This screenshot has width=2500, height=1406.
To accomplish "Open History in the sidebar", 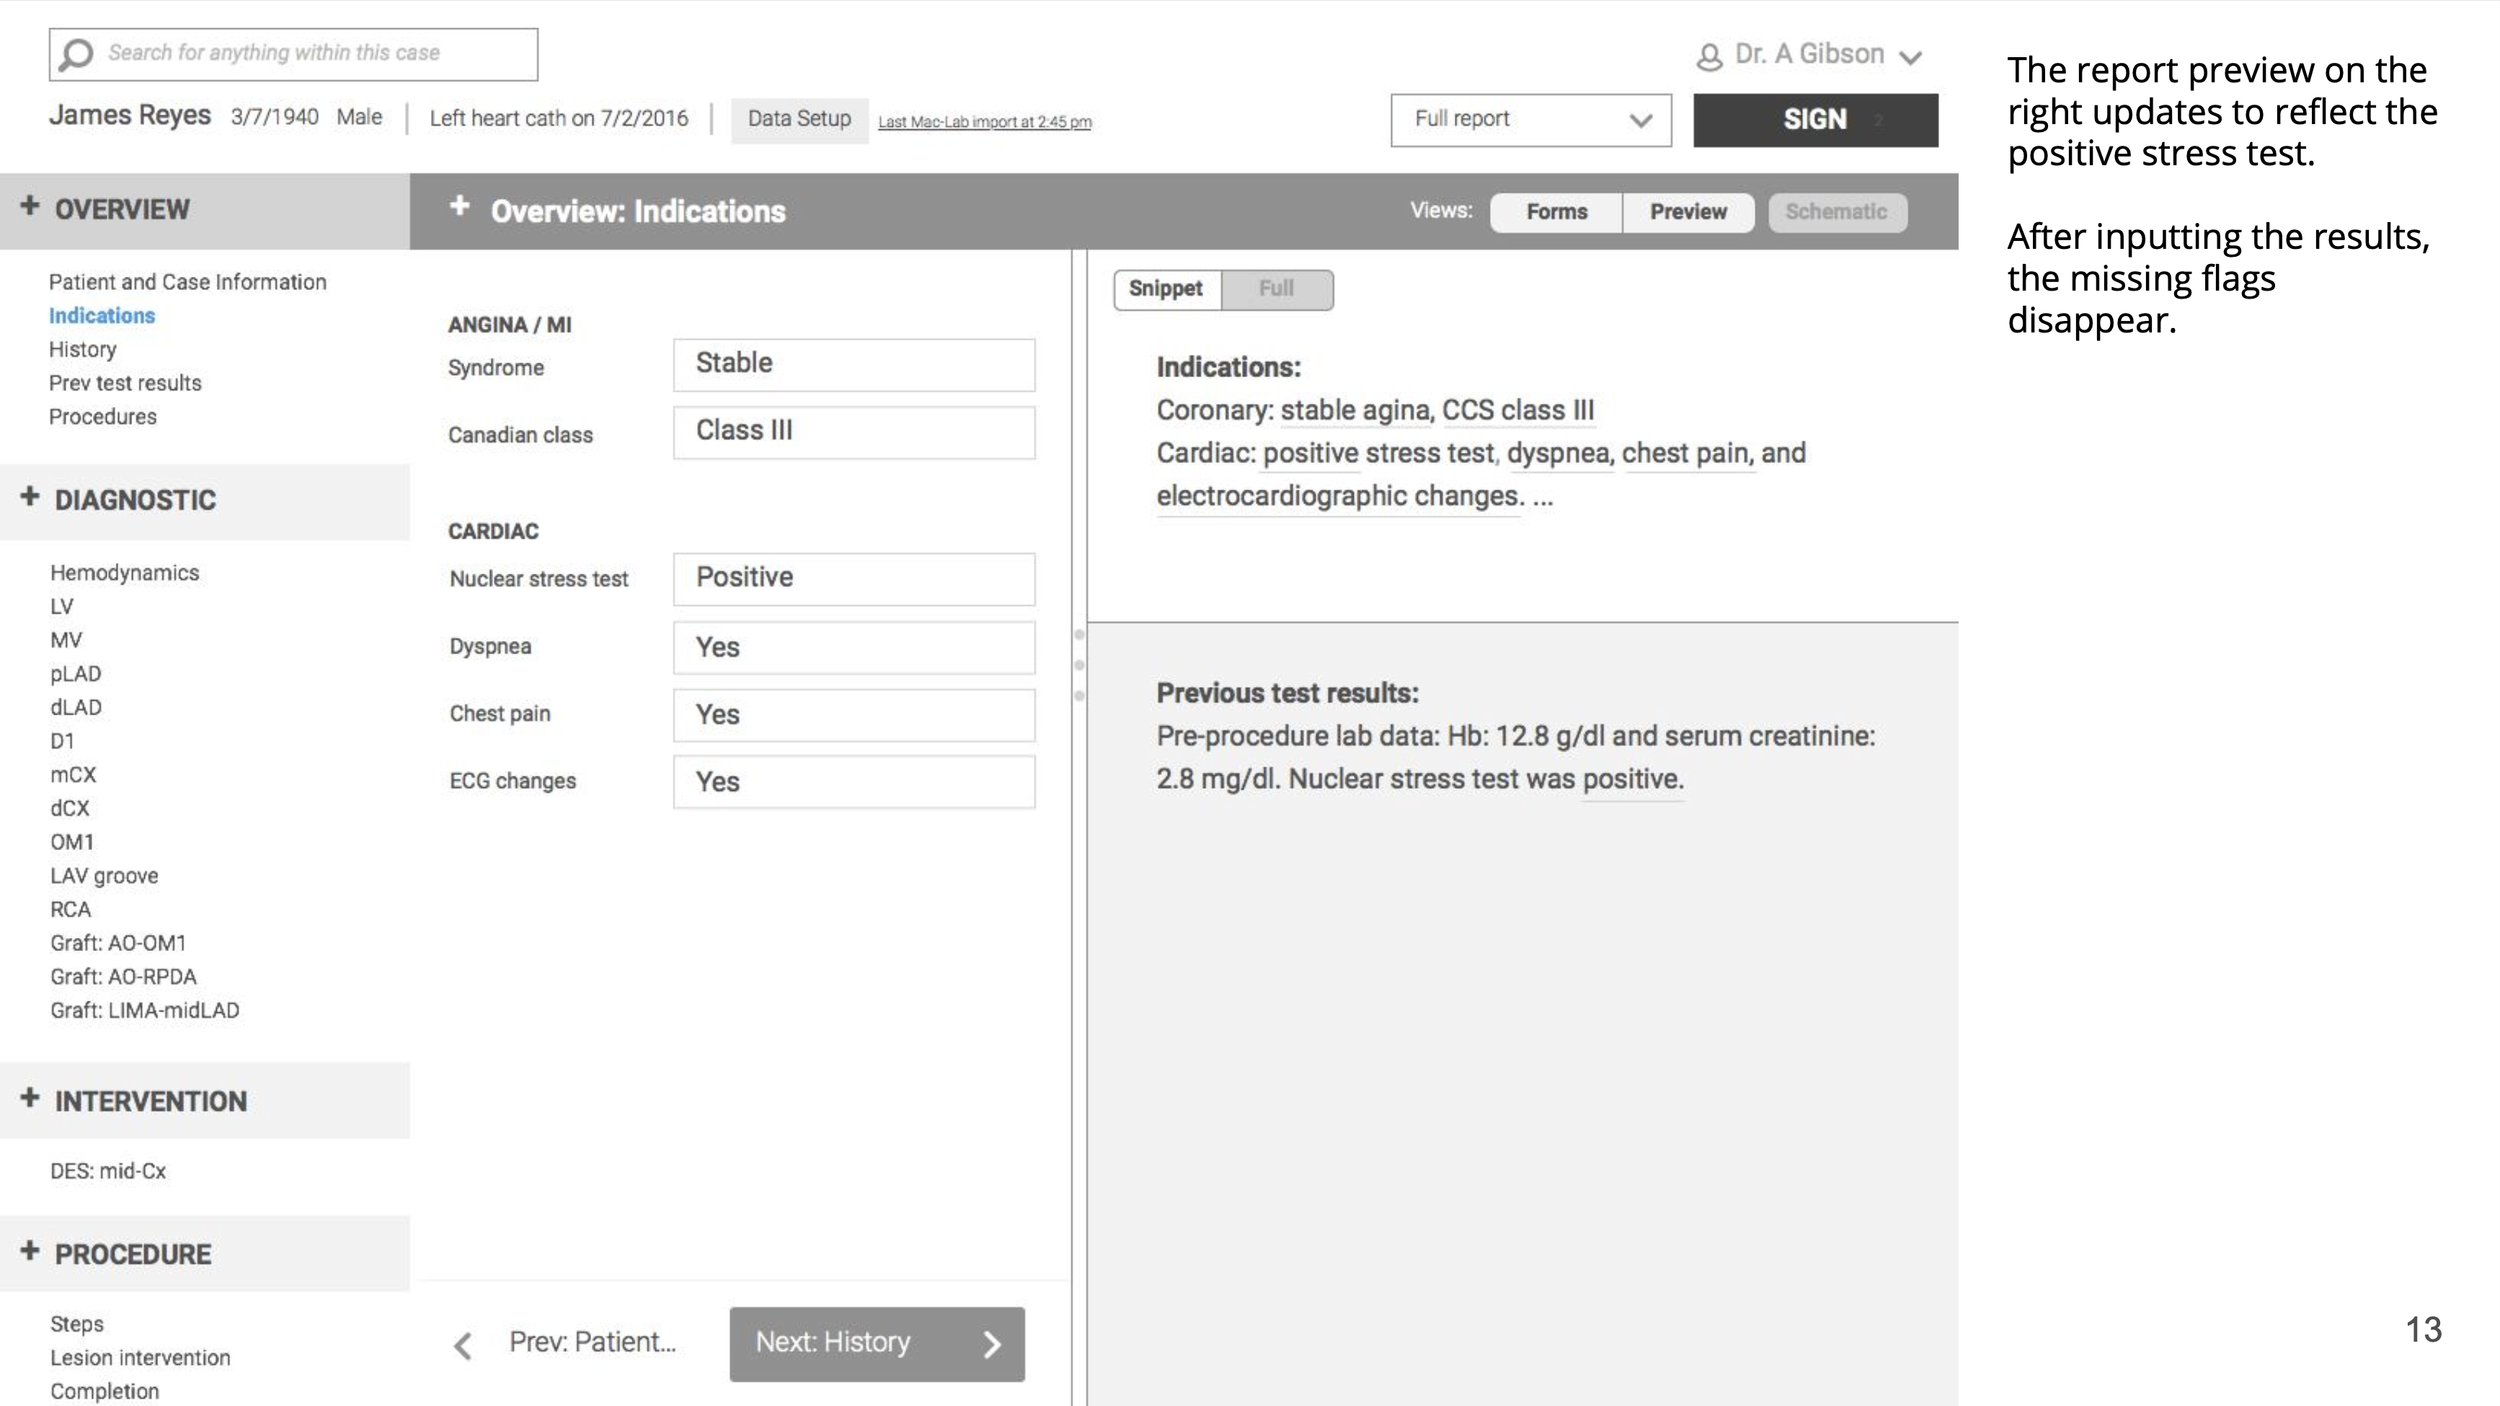I will coord(83,349).
